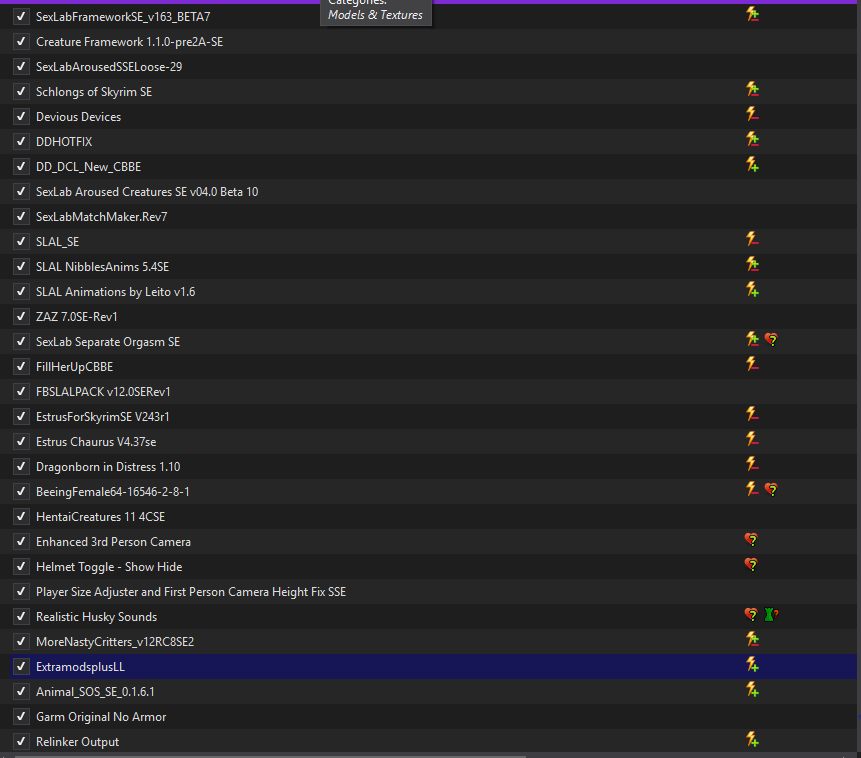
Task: Select the mod name Helmet Toggle - Show Hide
Action: 109,567
